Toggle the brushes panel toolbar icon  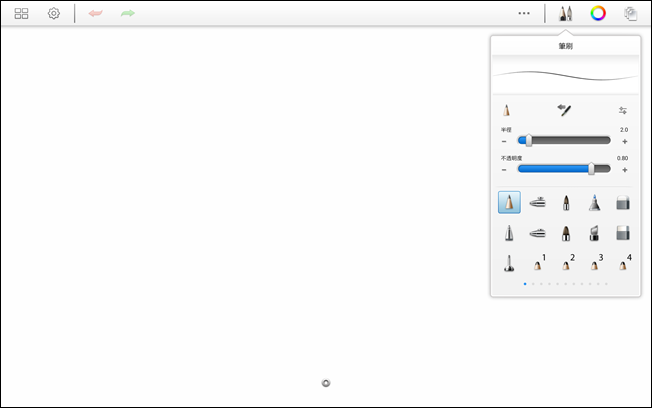pos(565,14)
